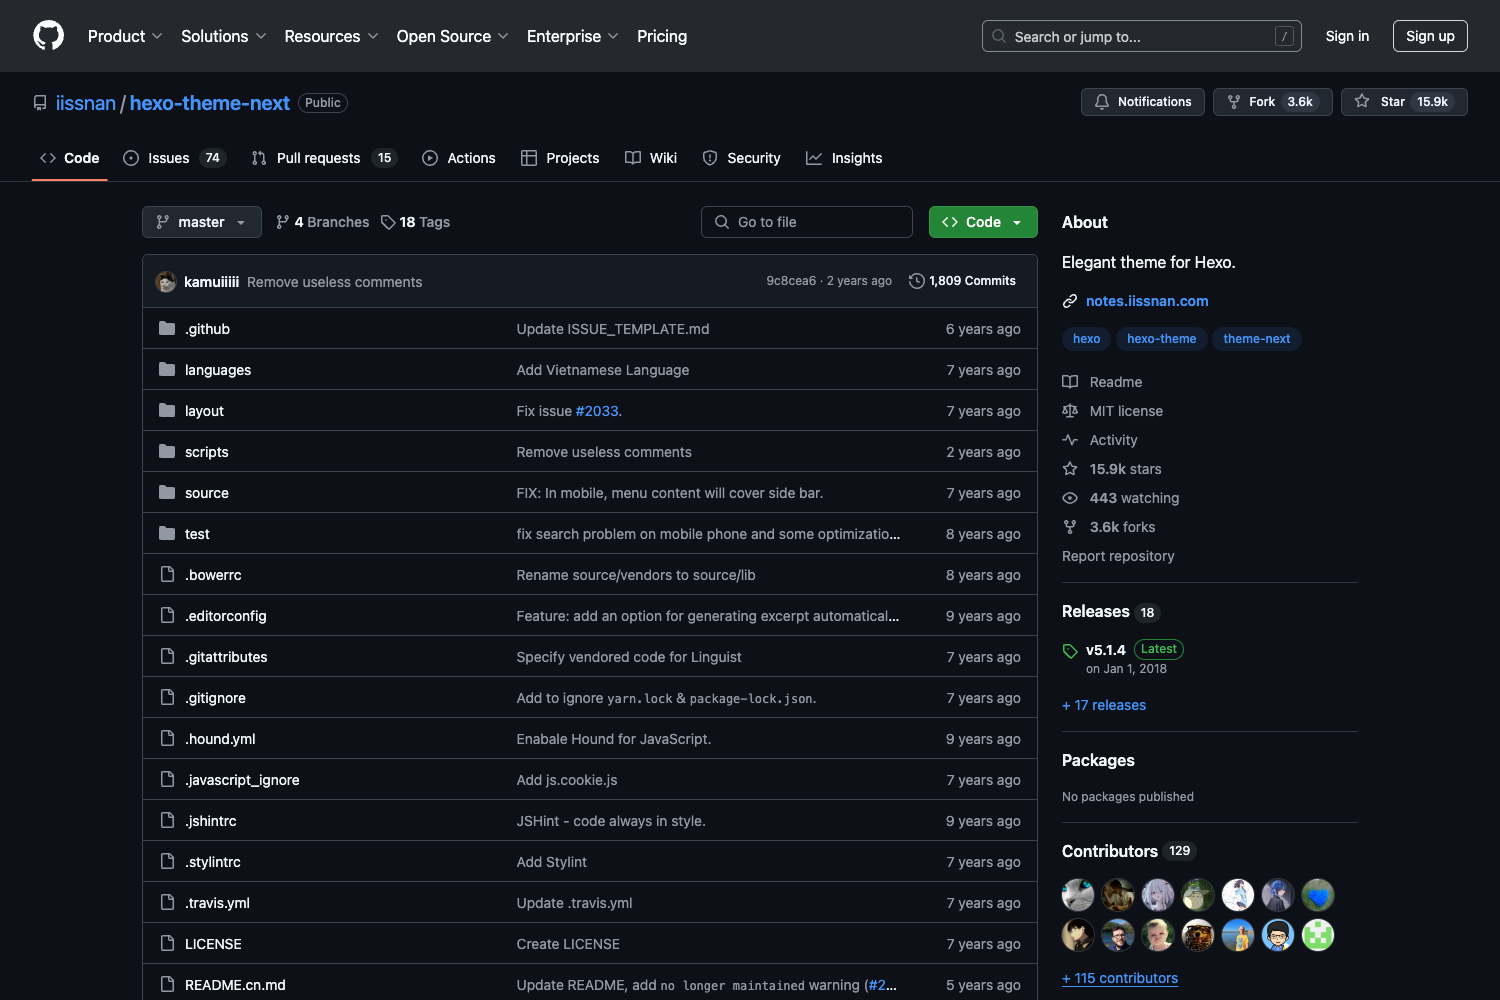Click the first contributor avatar
Viewport: 1500px width, 1000px height.
1078,895
